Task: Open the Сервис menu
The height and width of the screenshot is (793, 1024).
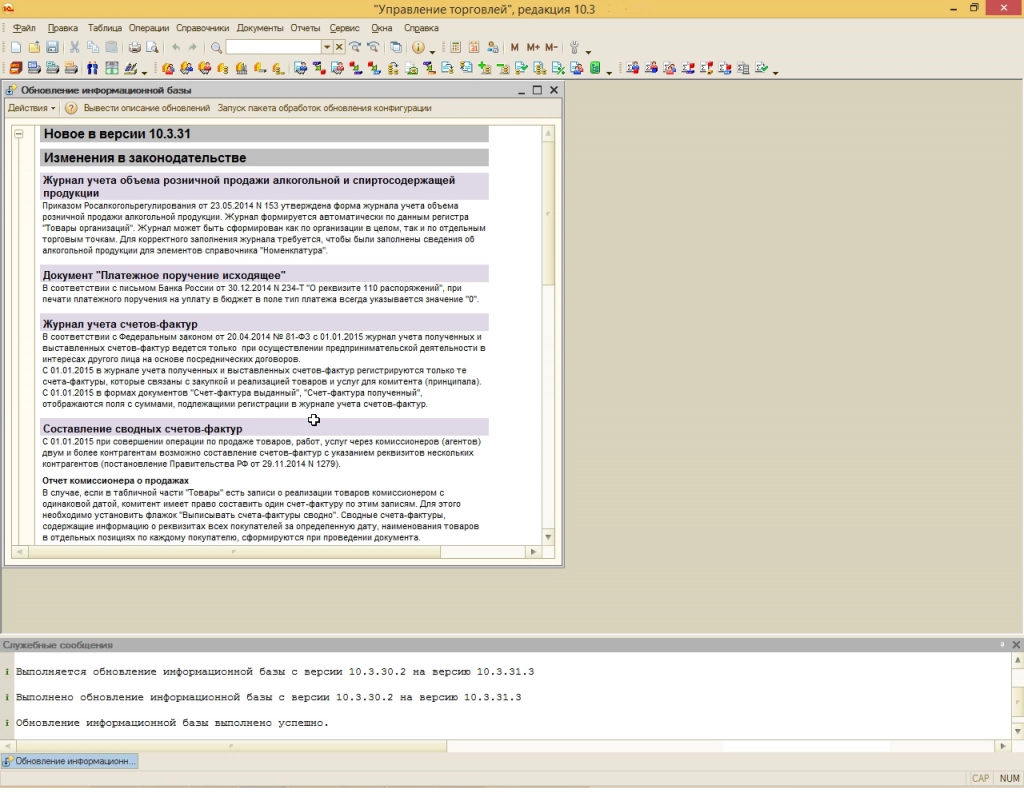Action: click(x=344, y=28)
